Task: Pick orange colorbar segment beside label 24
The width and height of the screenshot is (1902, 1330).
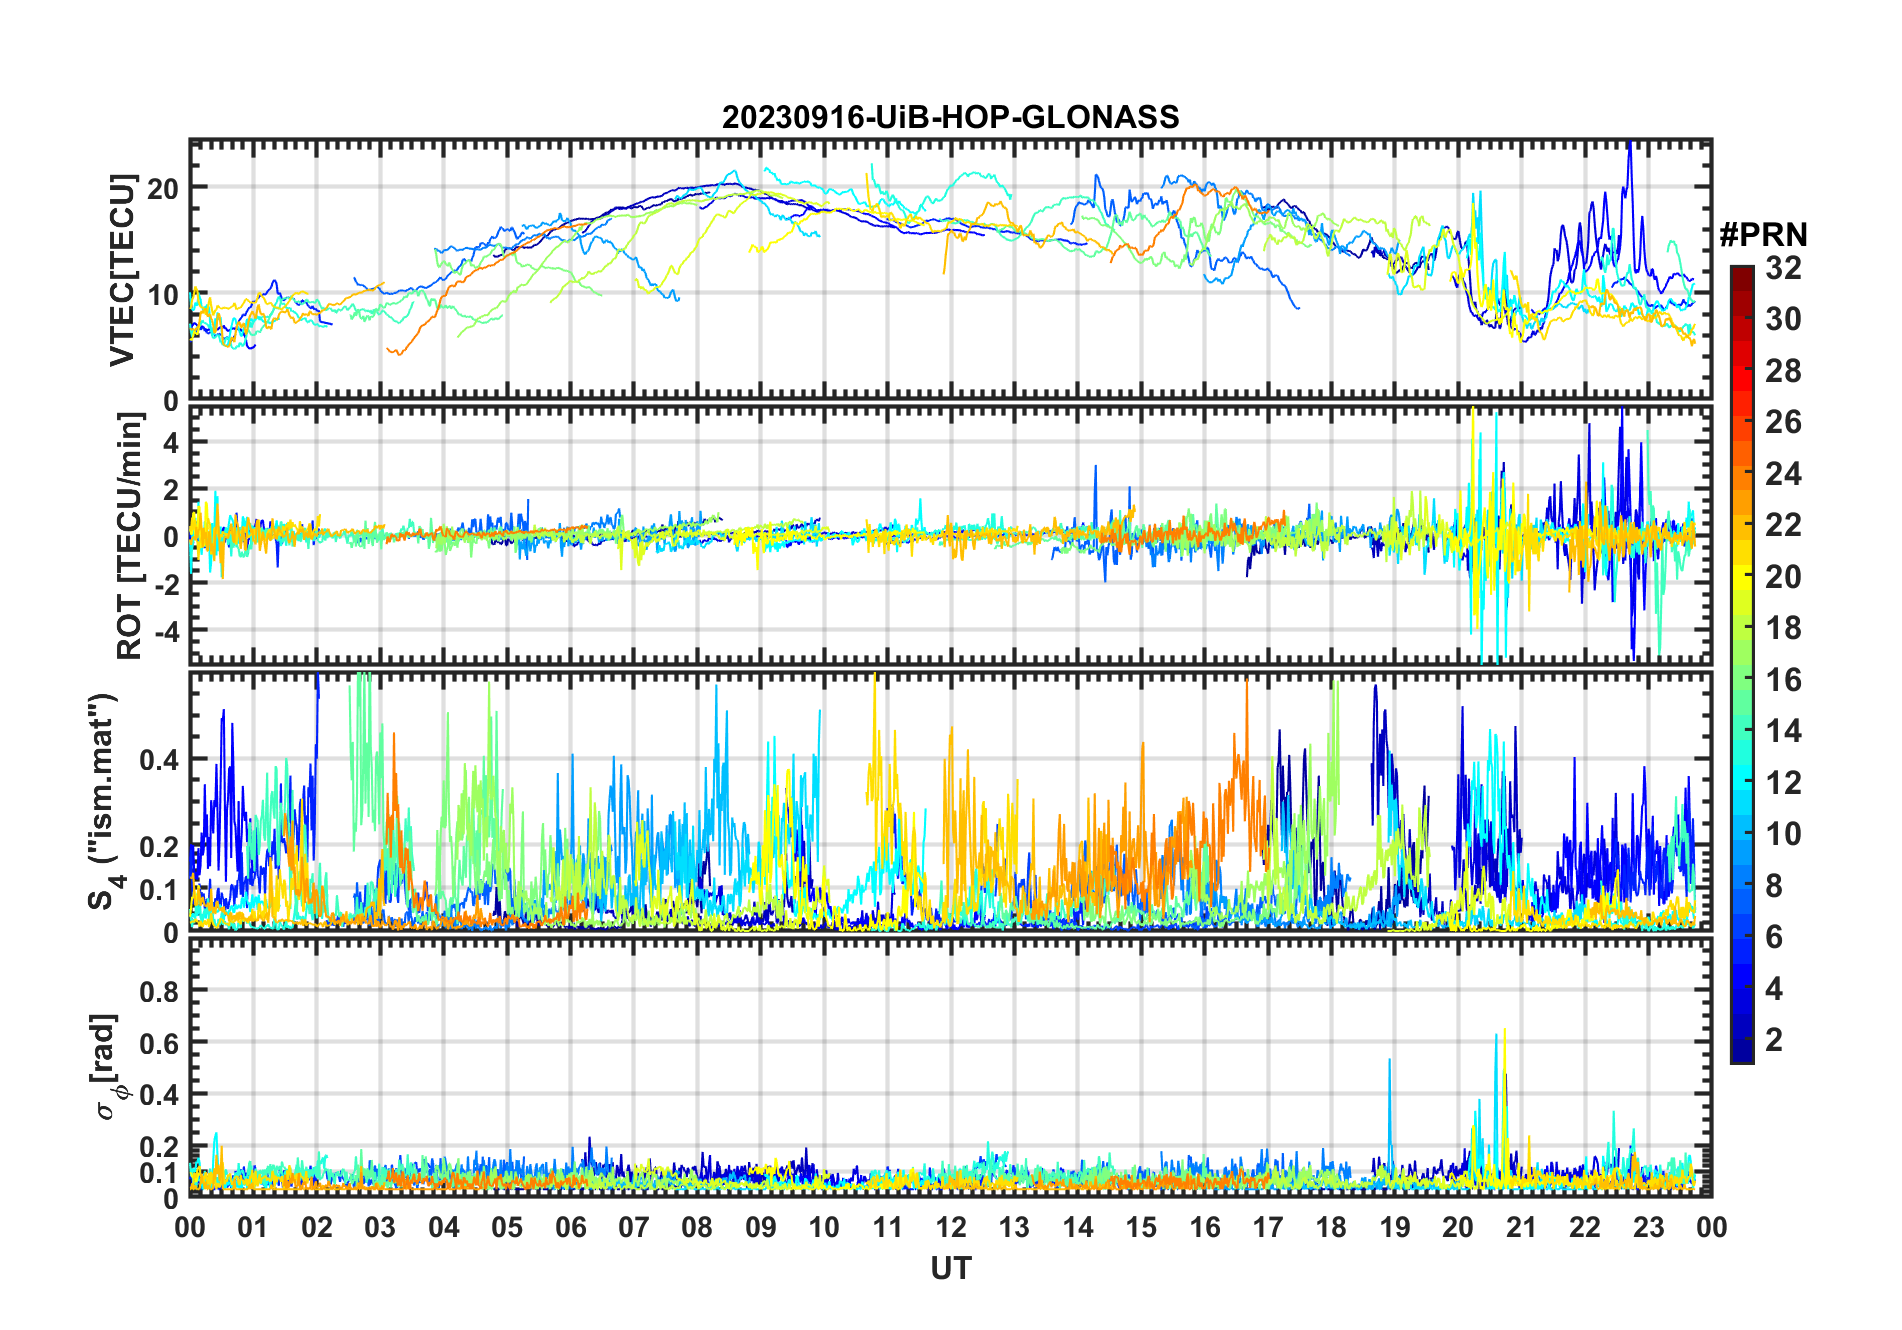Action: tap(1741, 473)
